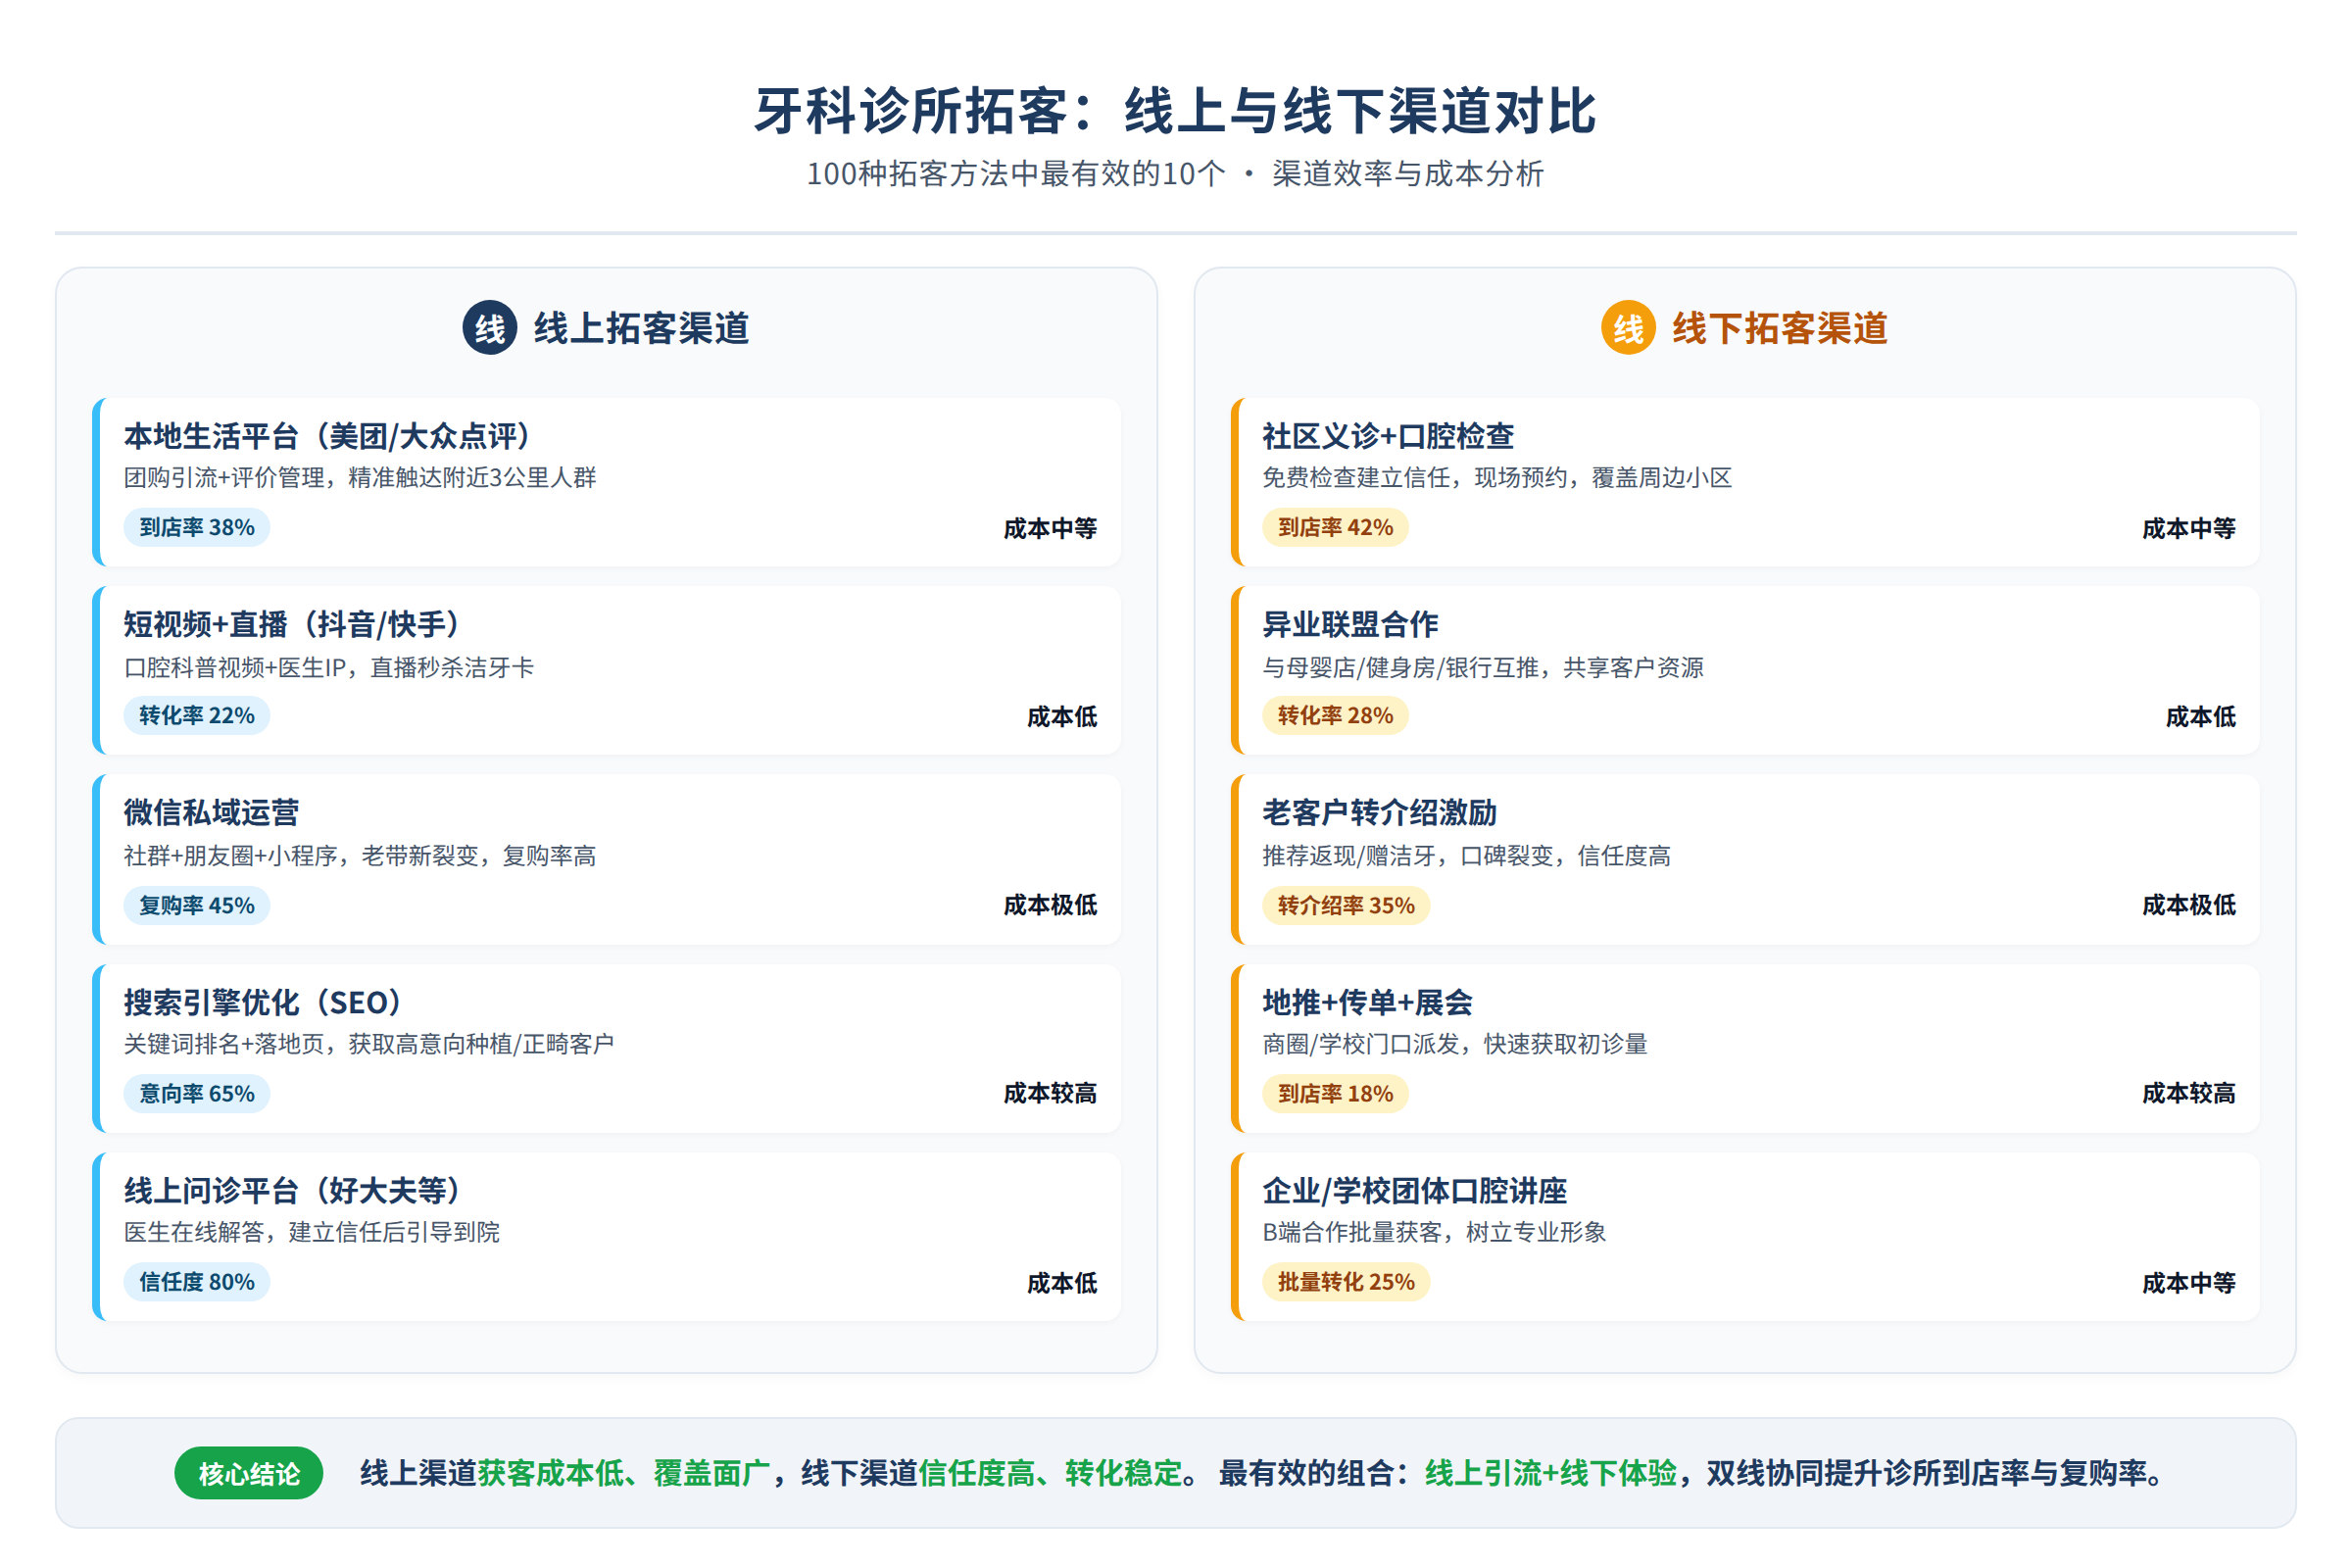This screenshot has width=2352, height=1568.
Task: Click the 线下拓客渠道 section heading
Action: coord(1780,328)
